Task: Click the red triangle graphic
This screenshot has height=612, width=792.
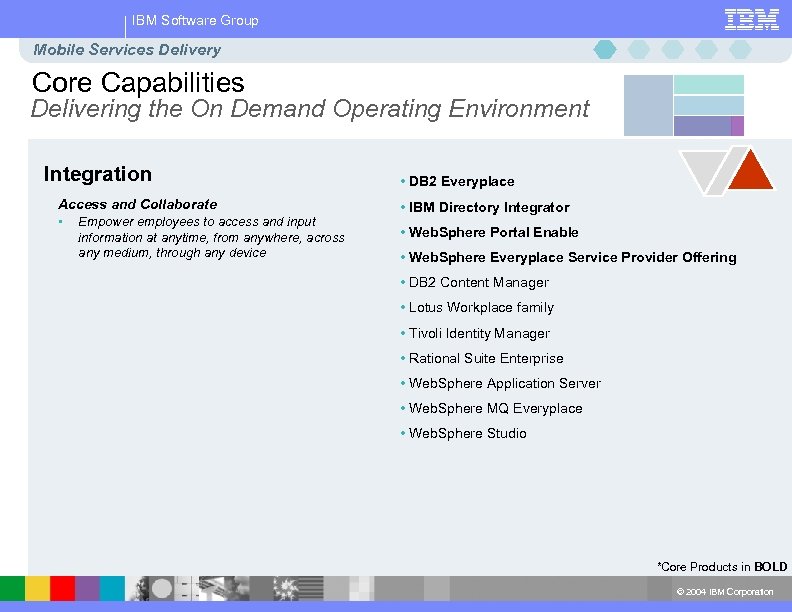Action: [x=751, y=171]
